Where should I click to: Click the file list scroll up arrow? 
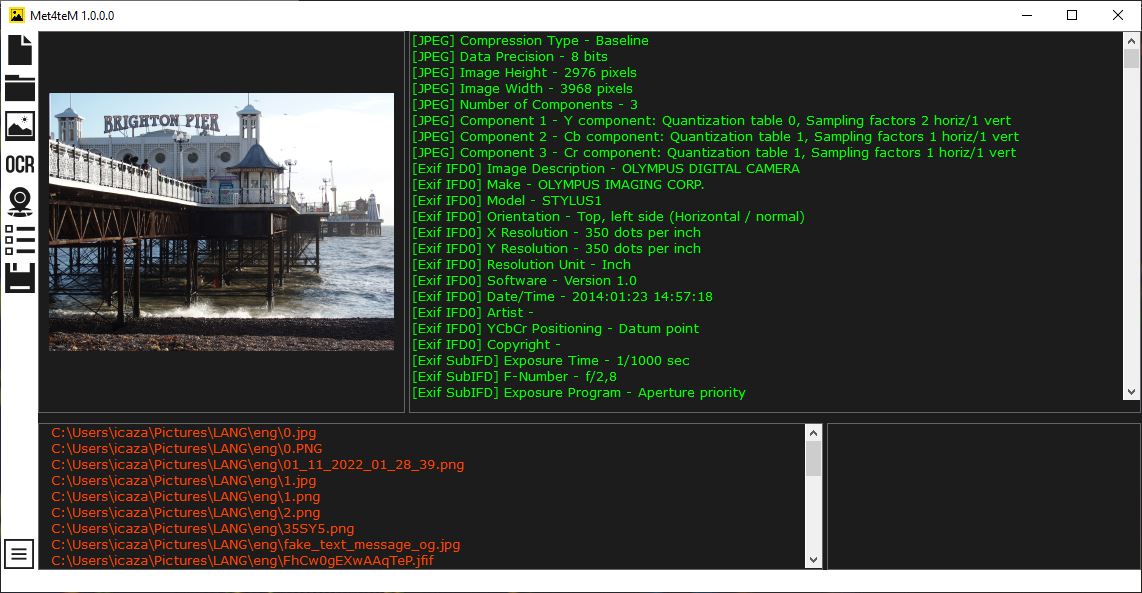814,433
